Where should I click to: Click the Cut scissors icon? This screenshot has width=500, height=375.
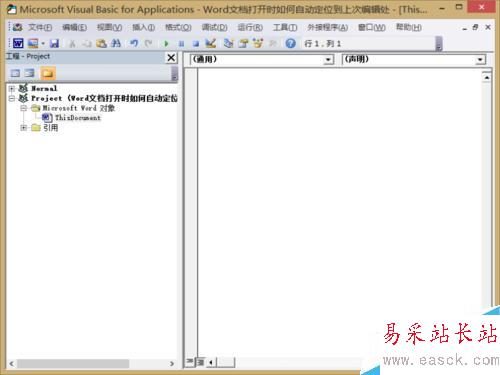pos(72,44)
